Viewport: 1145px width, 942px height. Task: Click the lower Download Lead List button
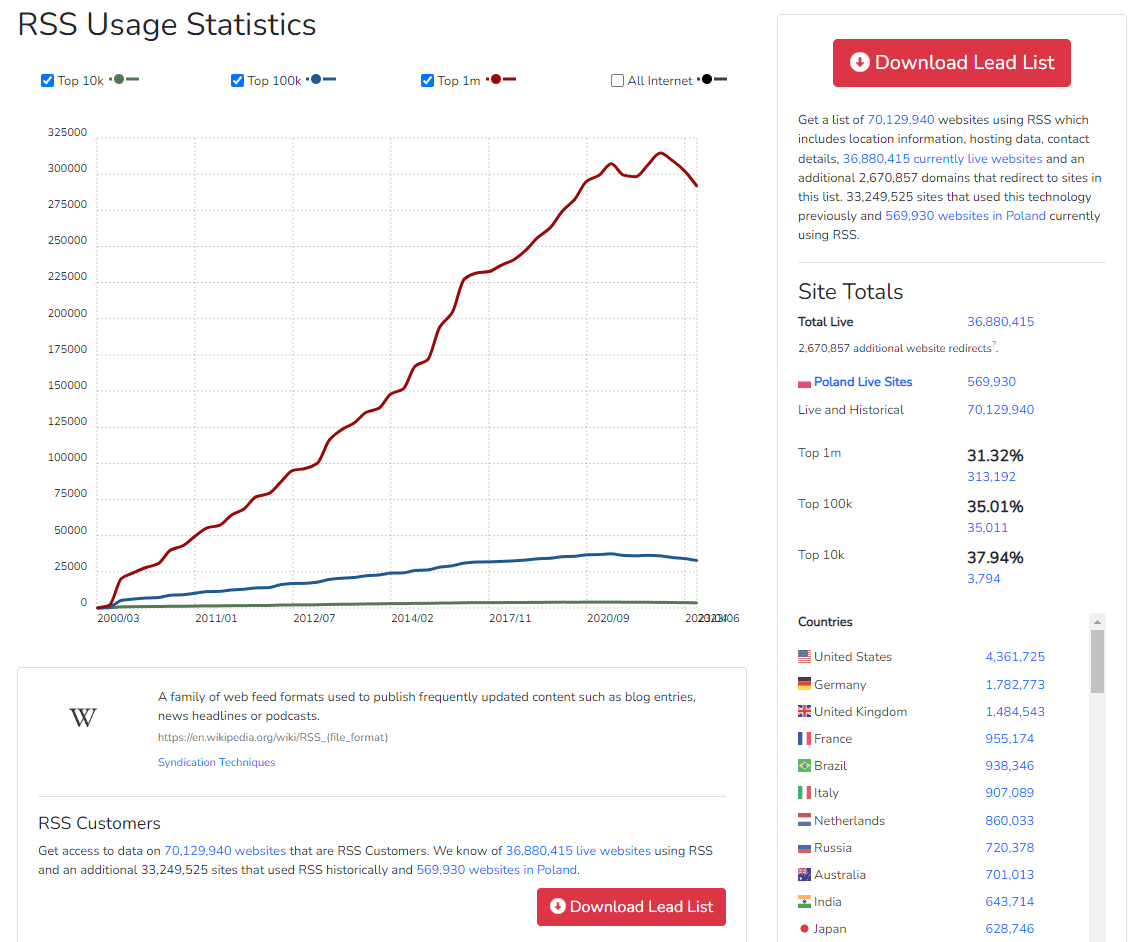(631, 907)
